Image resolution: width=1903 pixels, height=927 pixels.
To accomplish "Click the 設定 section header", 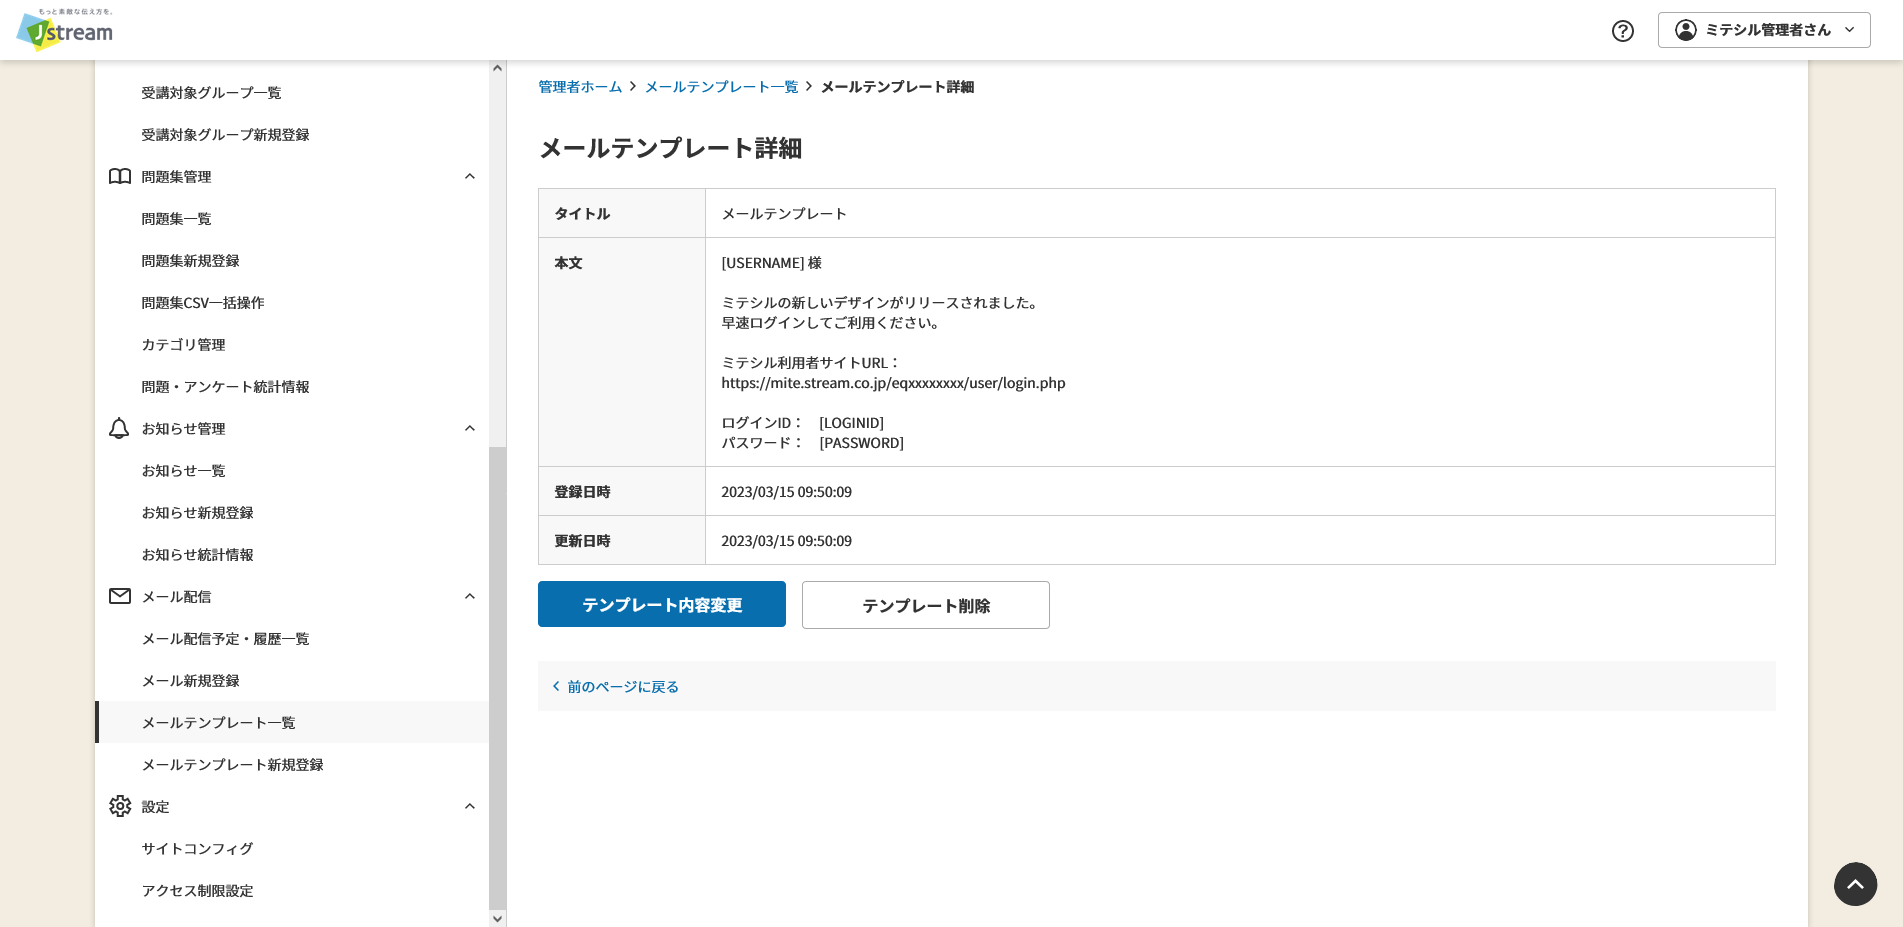I will click(x=292, y=807).
